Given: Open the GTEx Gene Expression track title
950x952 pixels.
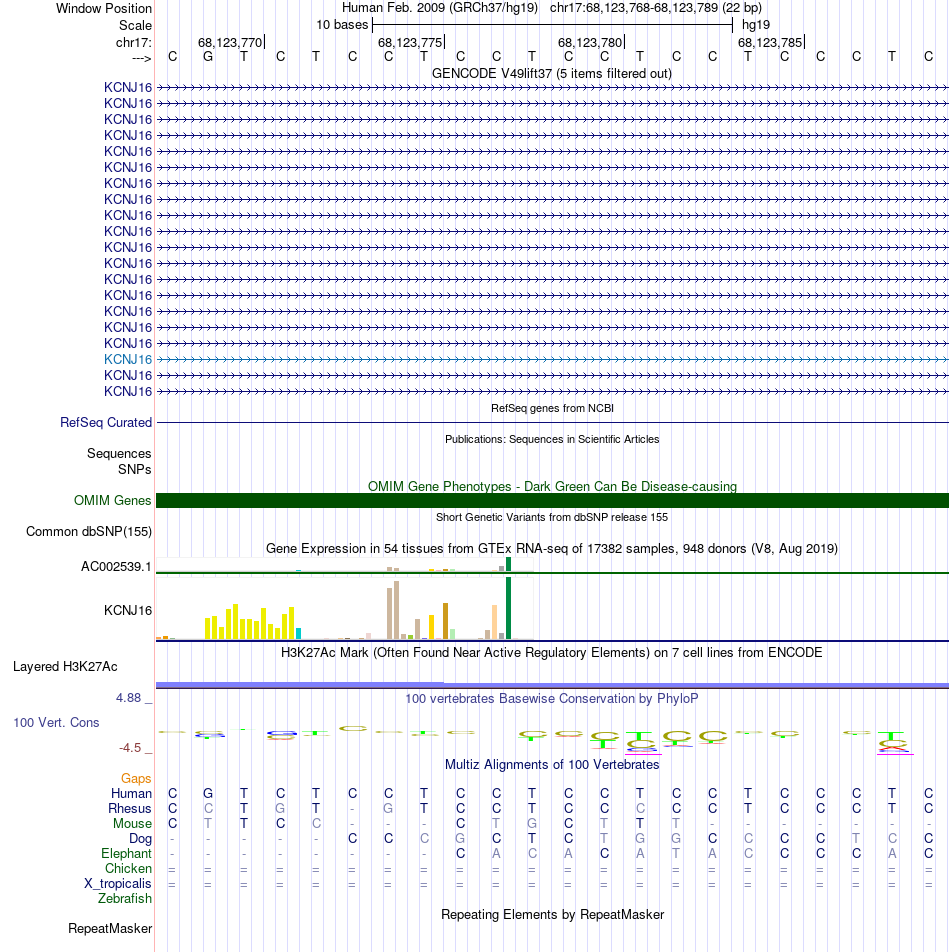Looking at the screenshot, I should tap(552, 549).
